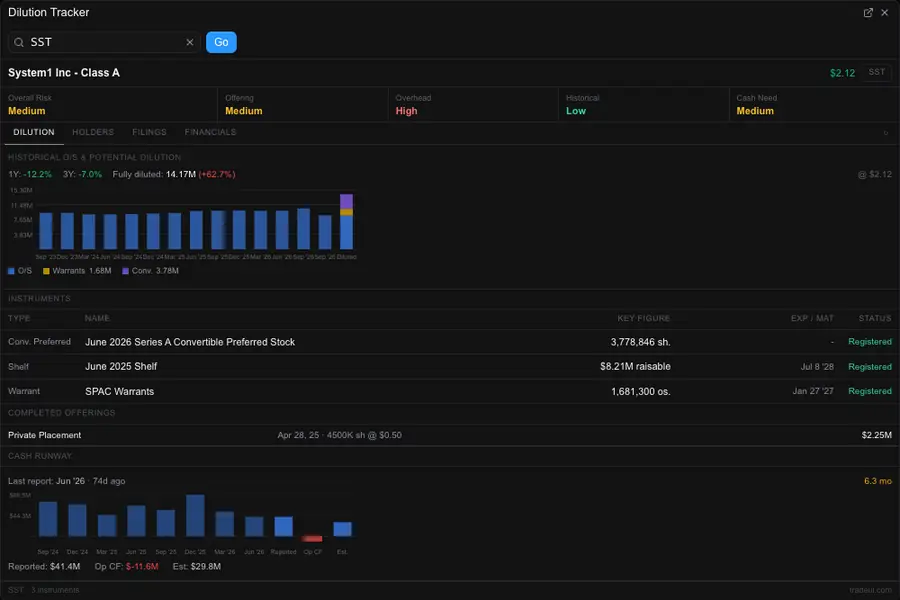
Task: Click the Apr 28, 25 offering details
Action: click(339, 435)
